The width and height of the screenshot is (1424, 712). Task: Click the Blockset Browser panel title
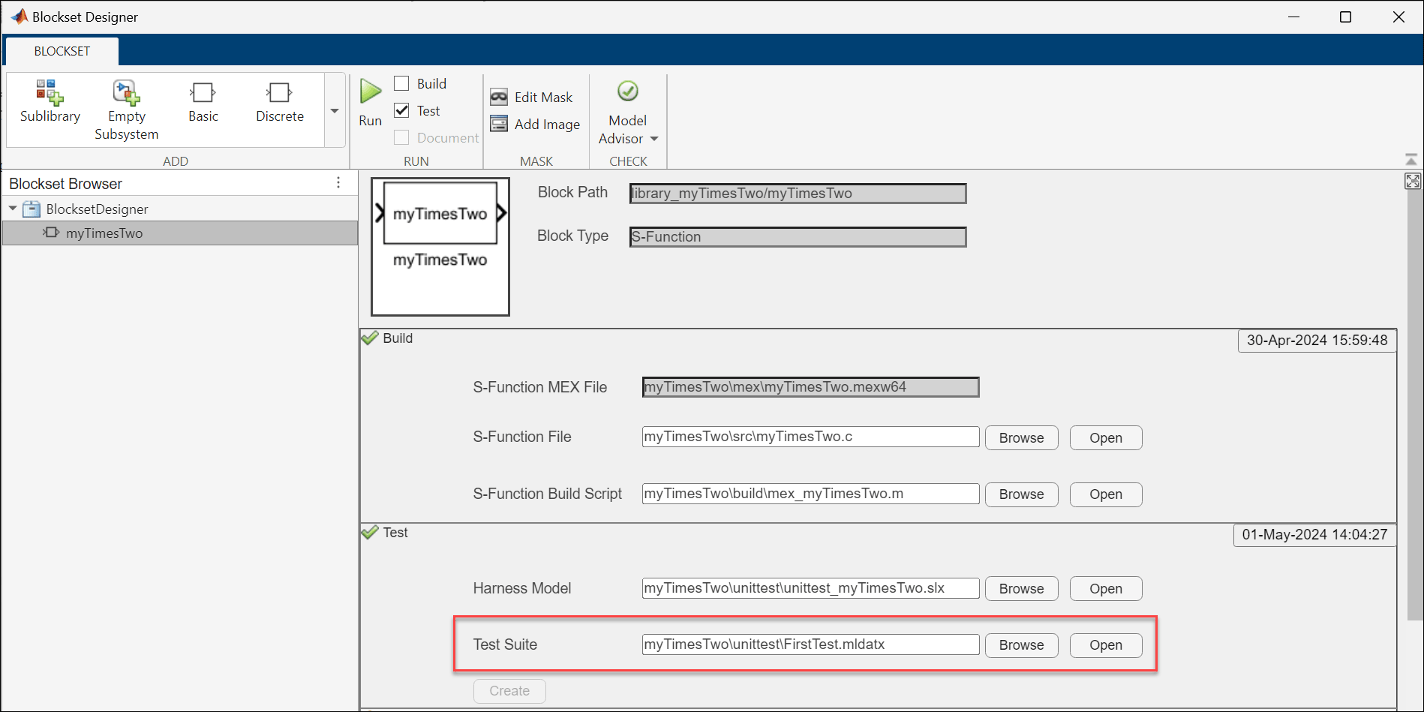pos(66,184)
